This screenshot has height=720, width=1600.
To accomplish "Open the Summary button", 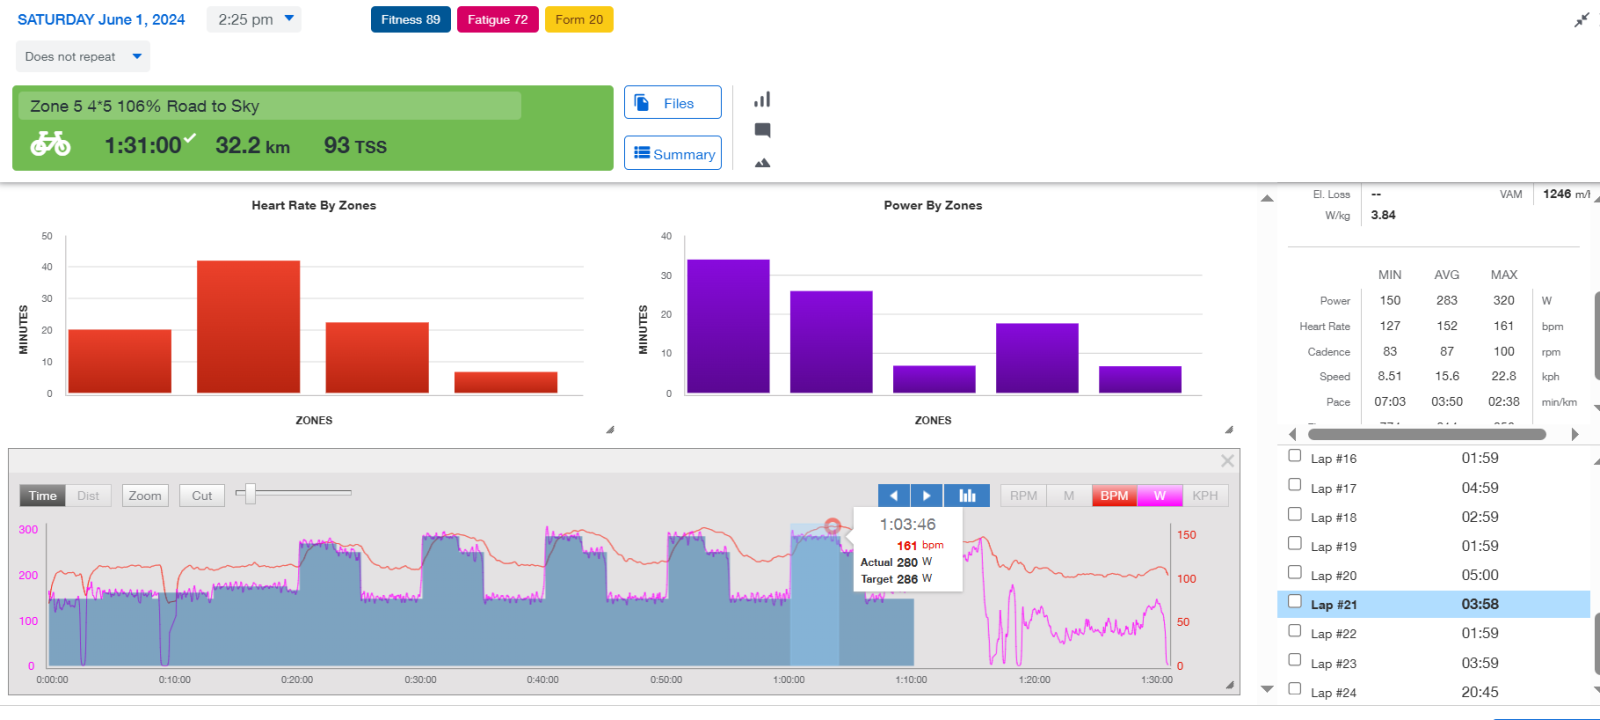I will tap(673, 153).
